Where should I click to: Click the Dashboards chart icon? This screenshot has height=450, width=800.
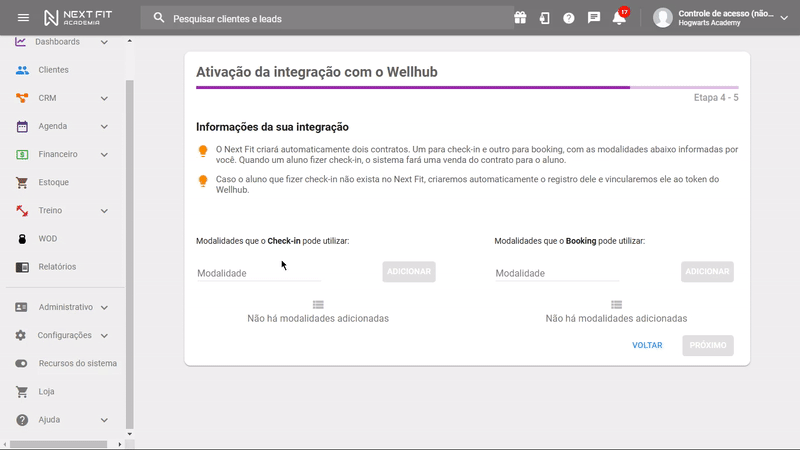(x=20, y=42)
